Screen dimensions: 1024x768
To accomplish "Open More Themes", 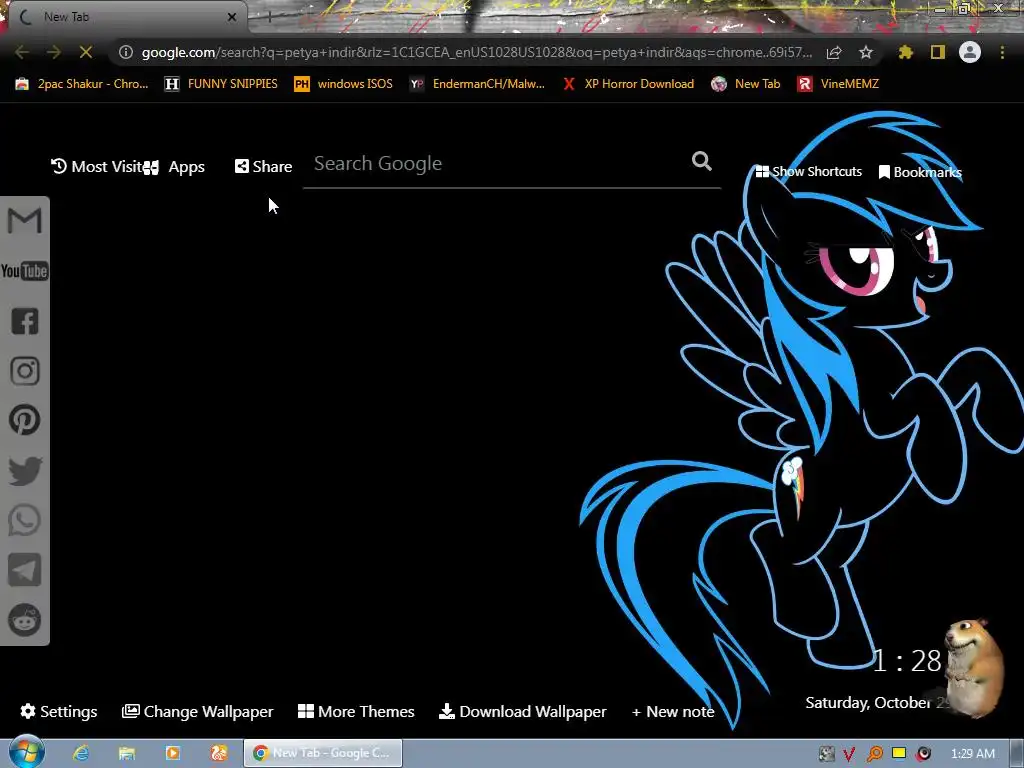I will click(356, 711).
